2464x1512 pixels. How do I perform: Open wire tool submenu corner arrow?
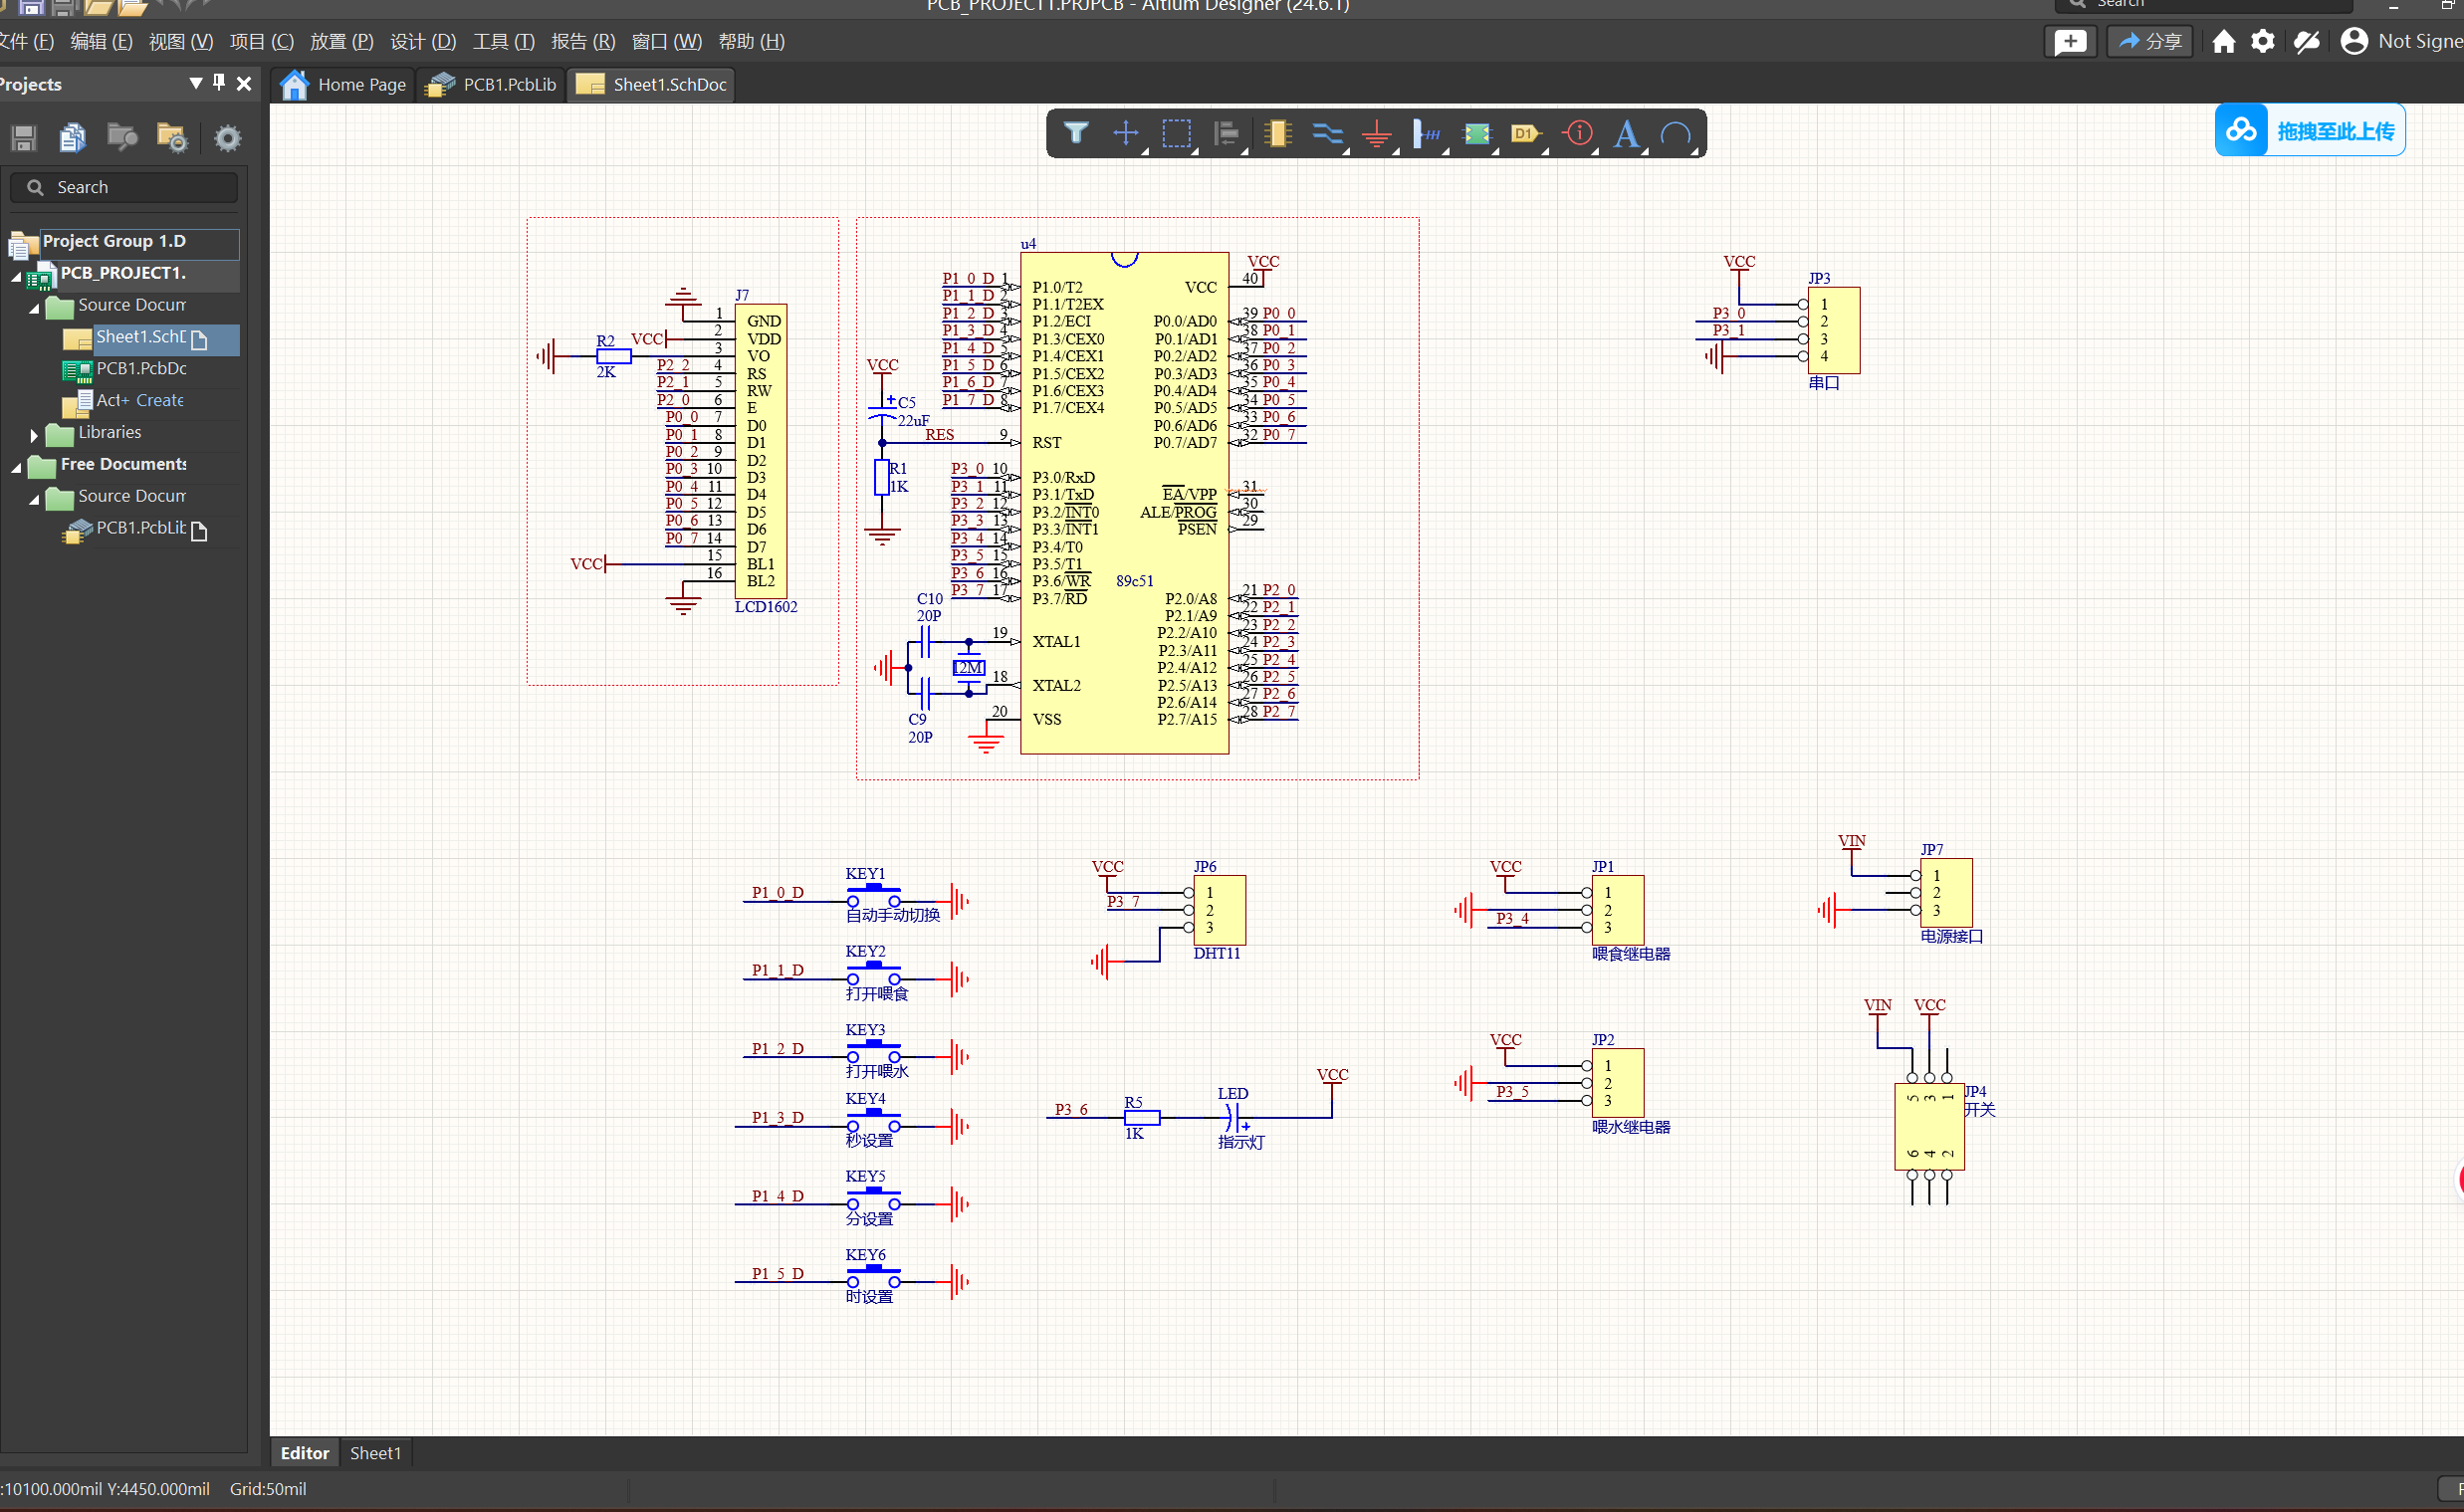point(1346,152)
